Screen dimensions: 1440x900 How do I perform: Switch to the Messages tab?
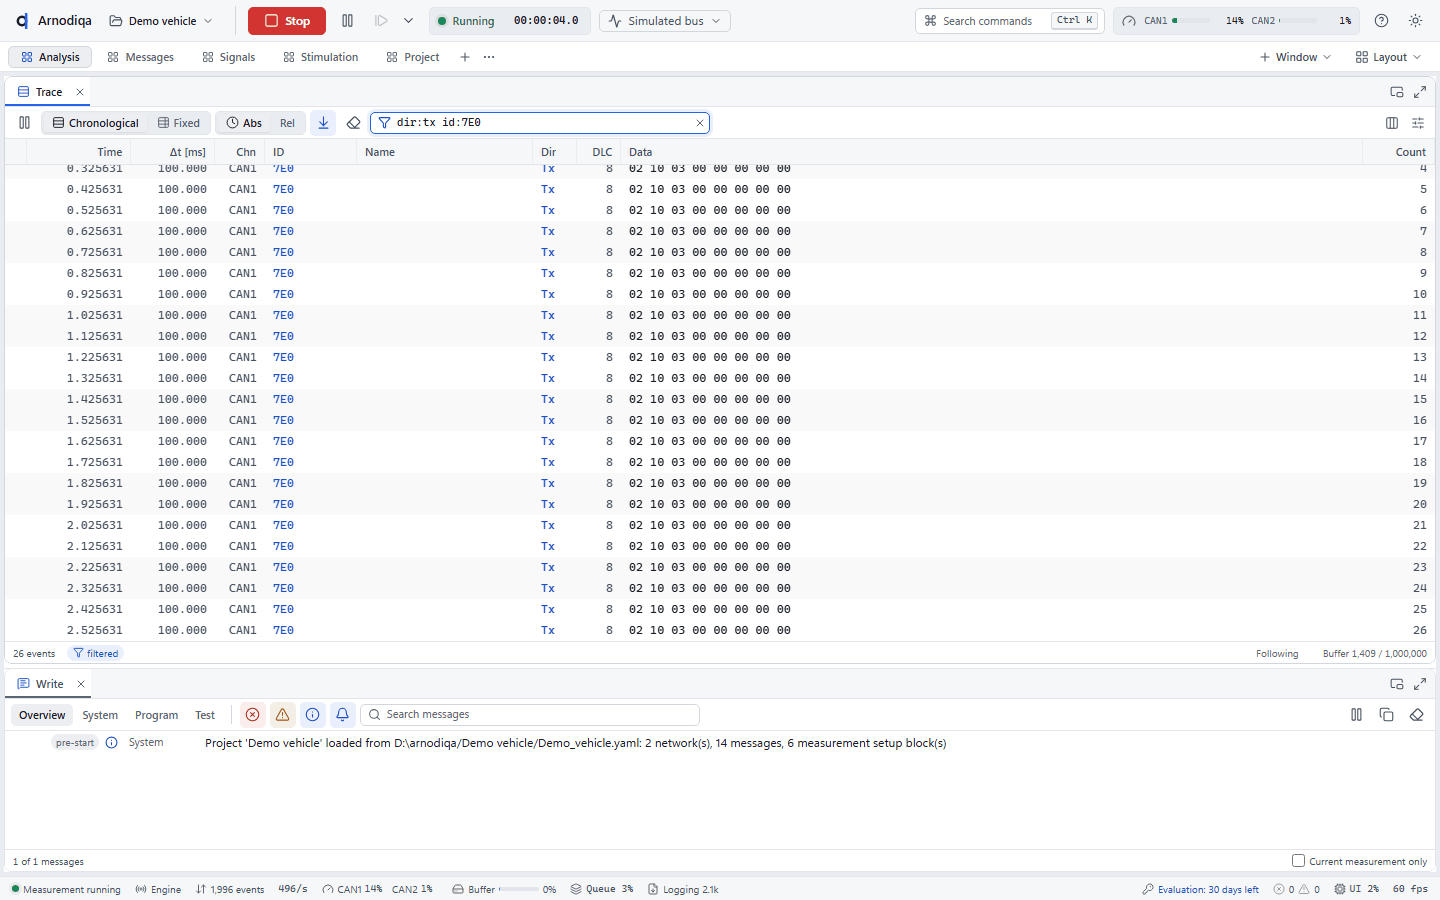point(140,57)
